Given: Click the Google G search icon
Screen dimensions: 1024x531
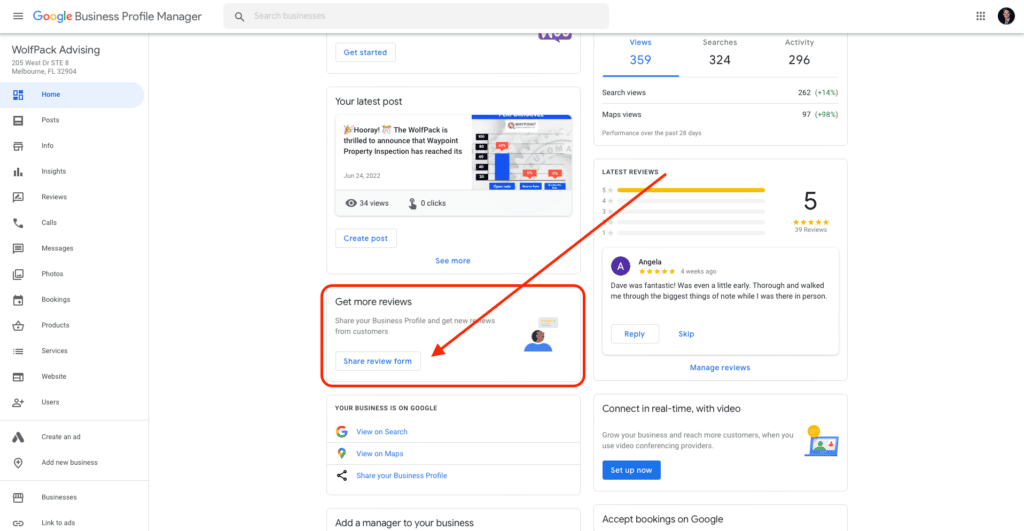Looking at the screenshot, I should 342,432.
